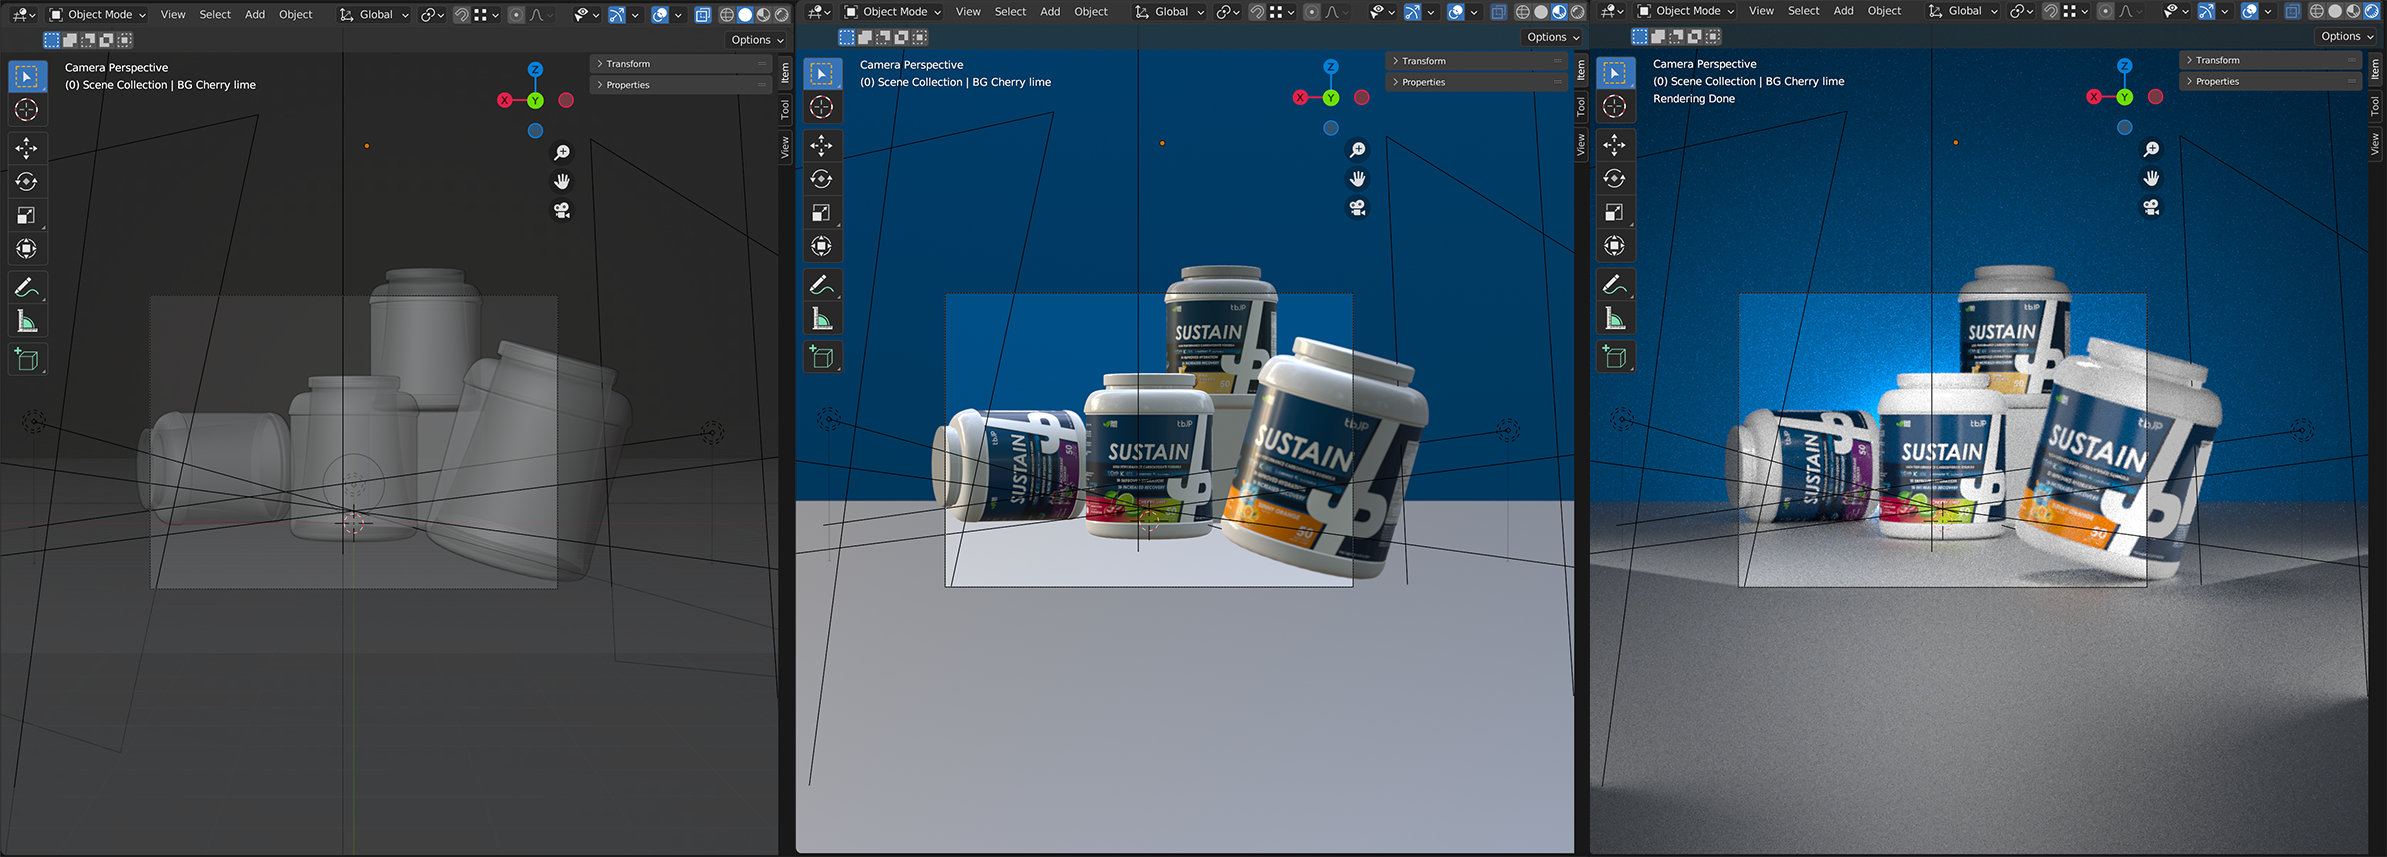The height and width of the screenshot is (857, 2387).
Task: Open Tool tab in middle viewport sidebar
Action: [1581, 106]
